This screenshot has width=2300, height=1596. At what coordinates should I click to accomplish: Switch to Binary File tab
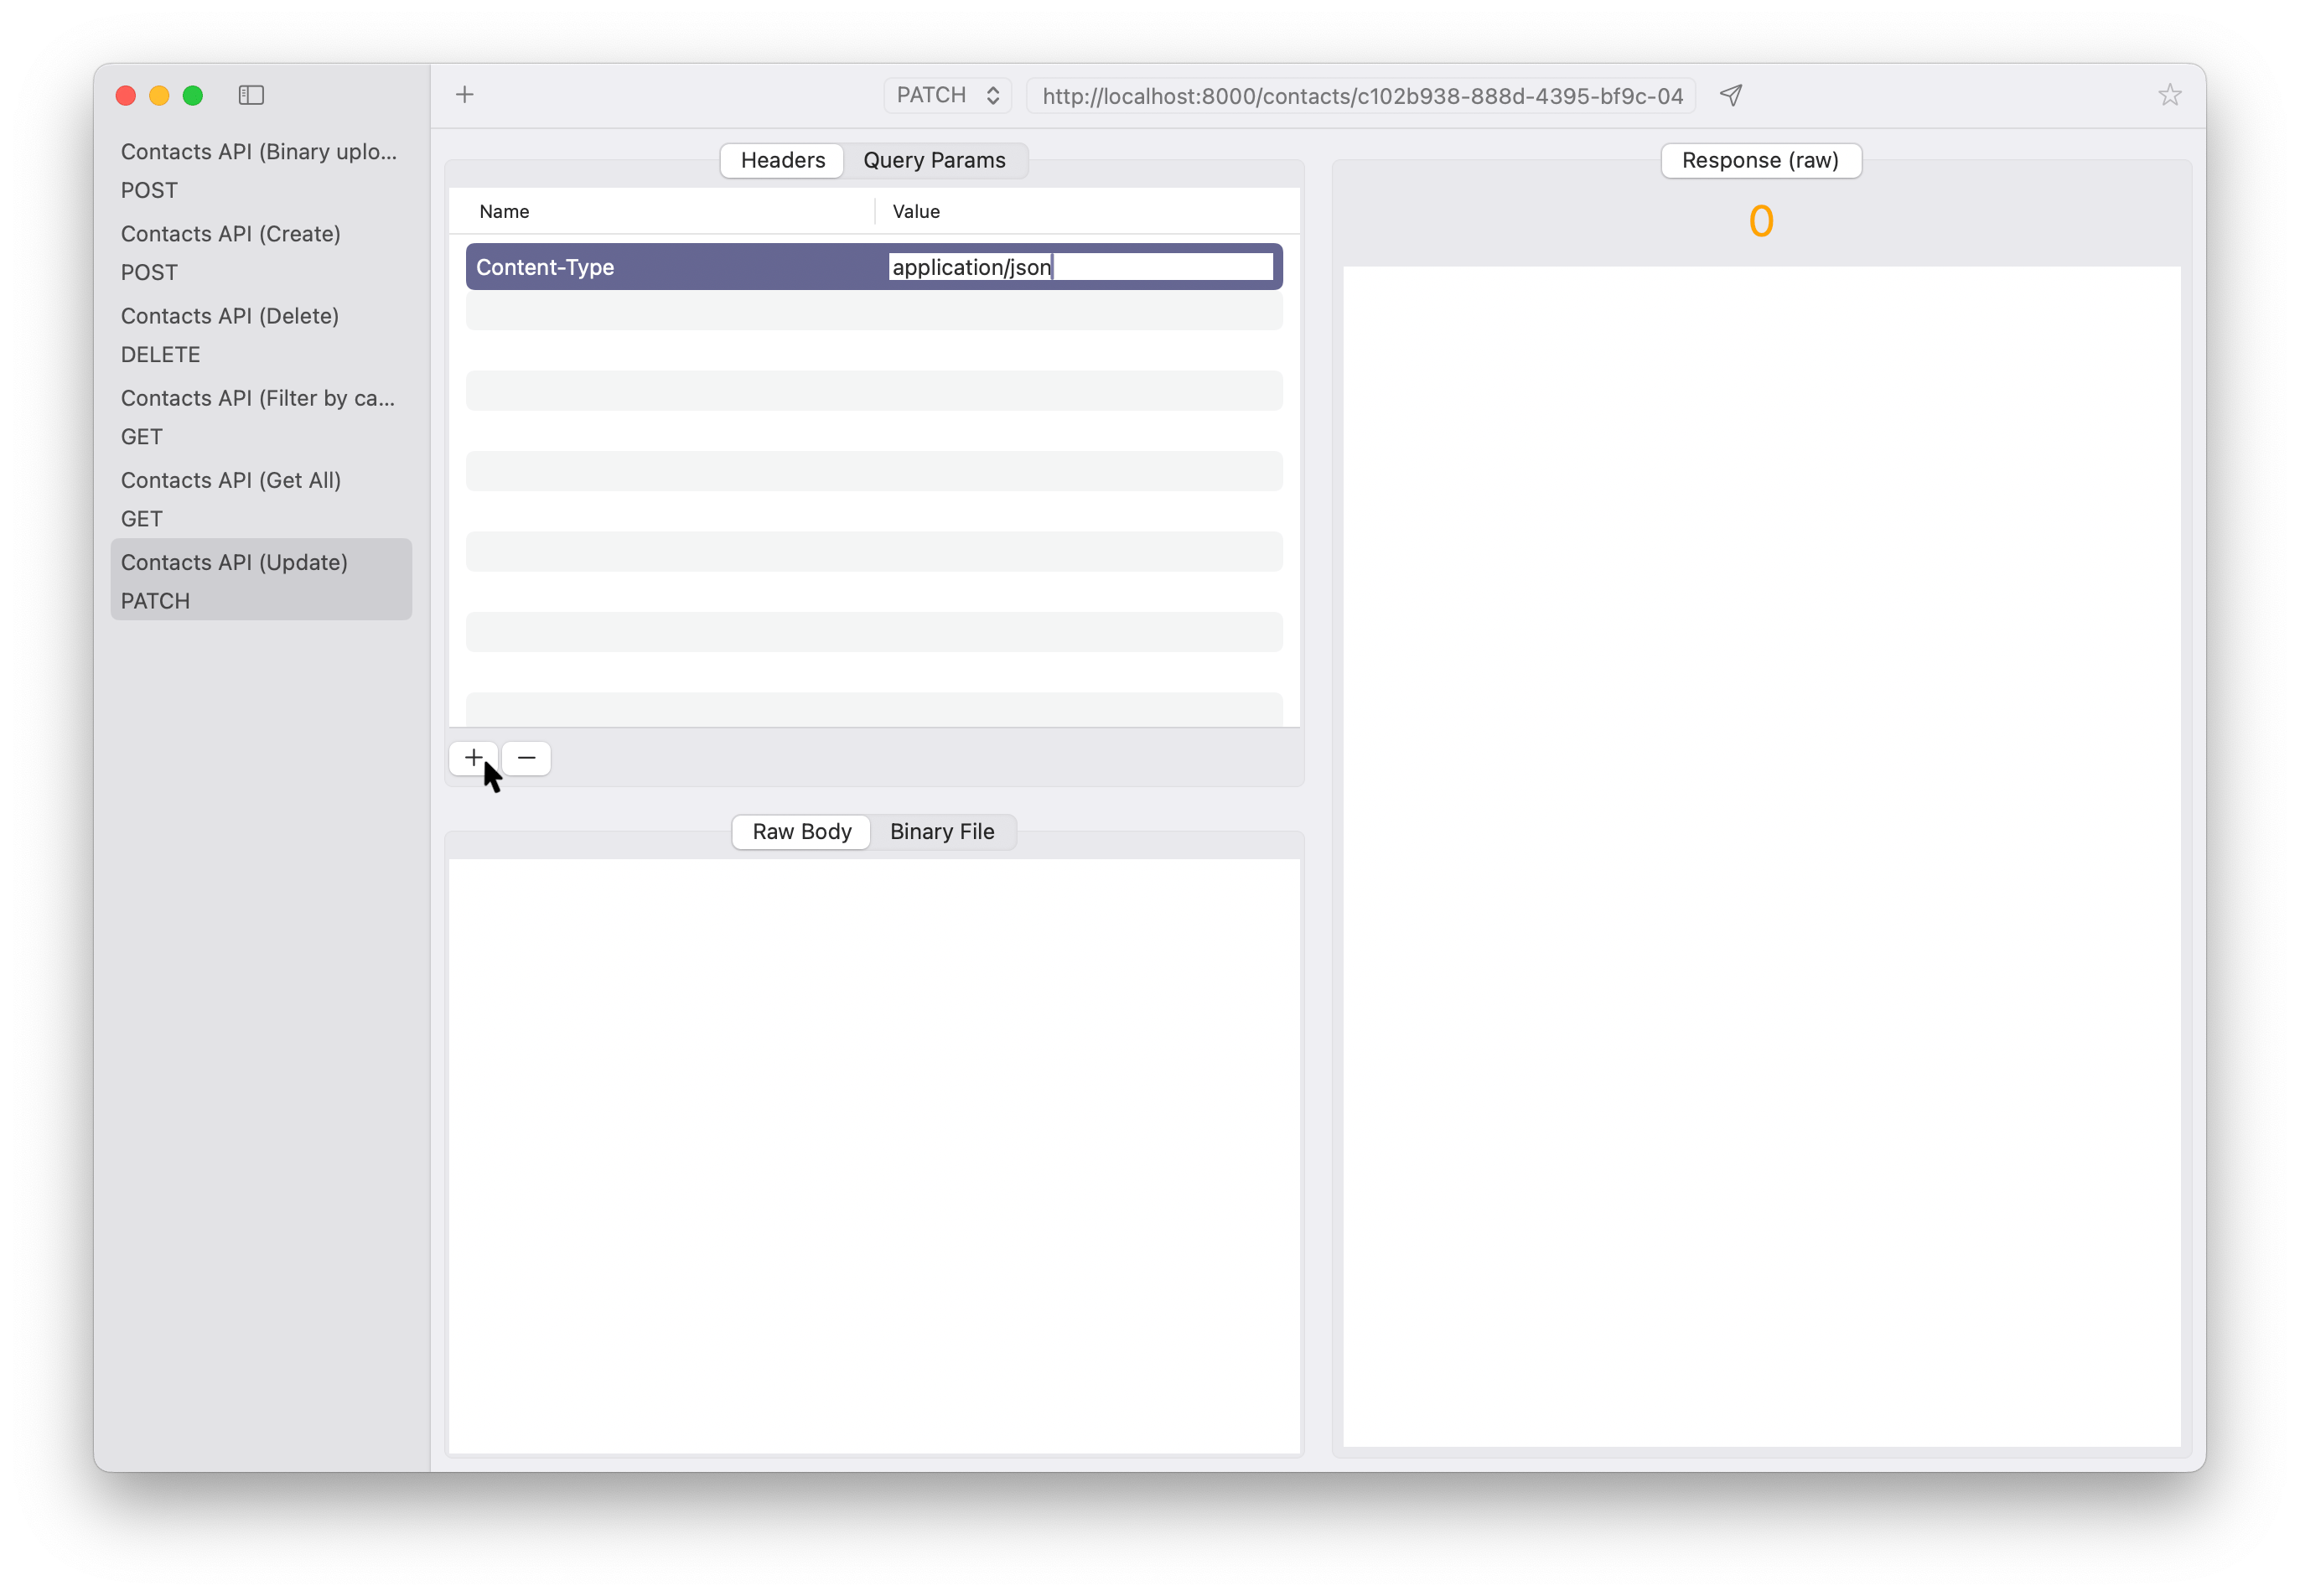pos(941,831)
